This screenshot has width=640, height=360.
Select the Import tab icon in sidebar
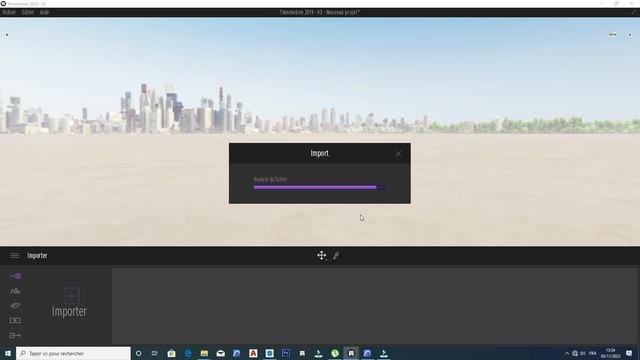16,276
